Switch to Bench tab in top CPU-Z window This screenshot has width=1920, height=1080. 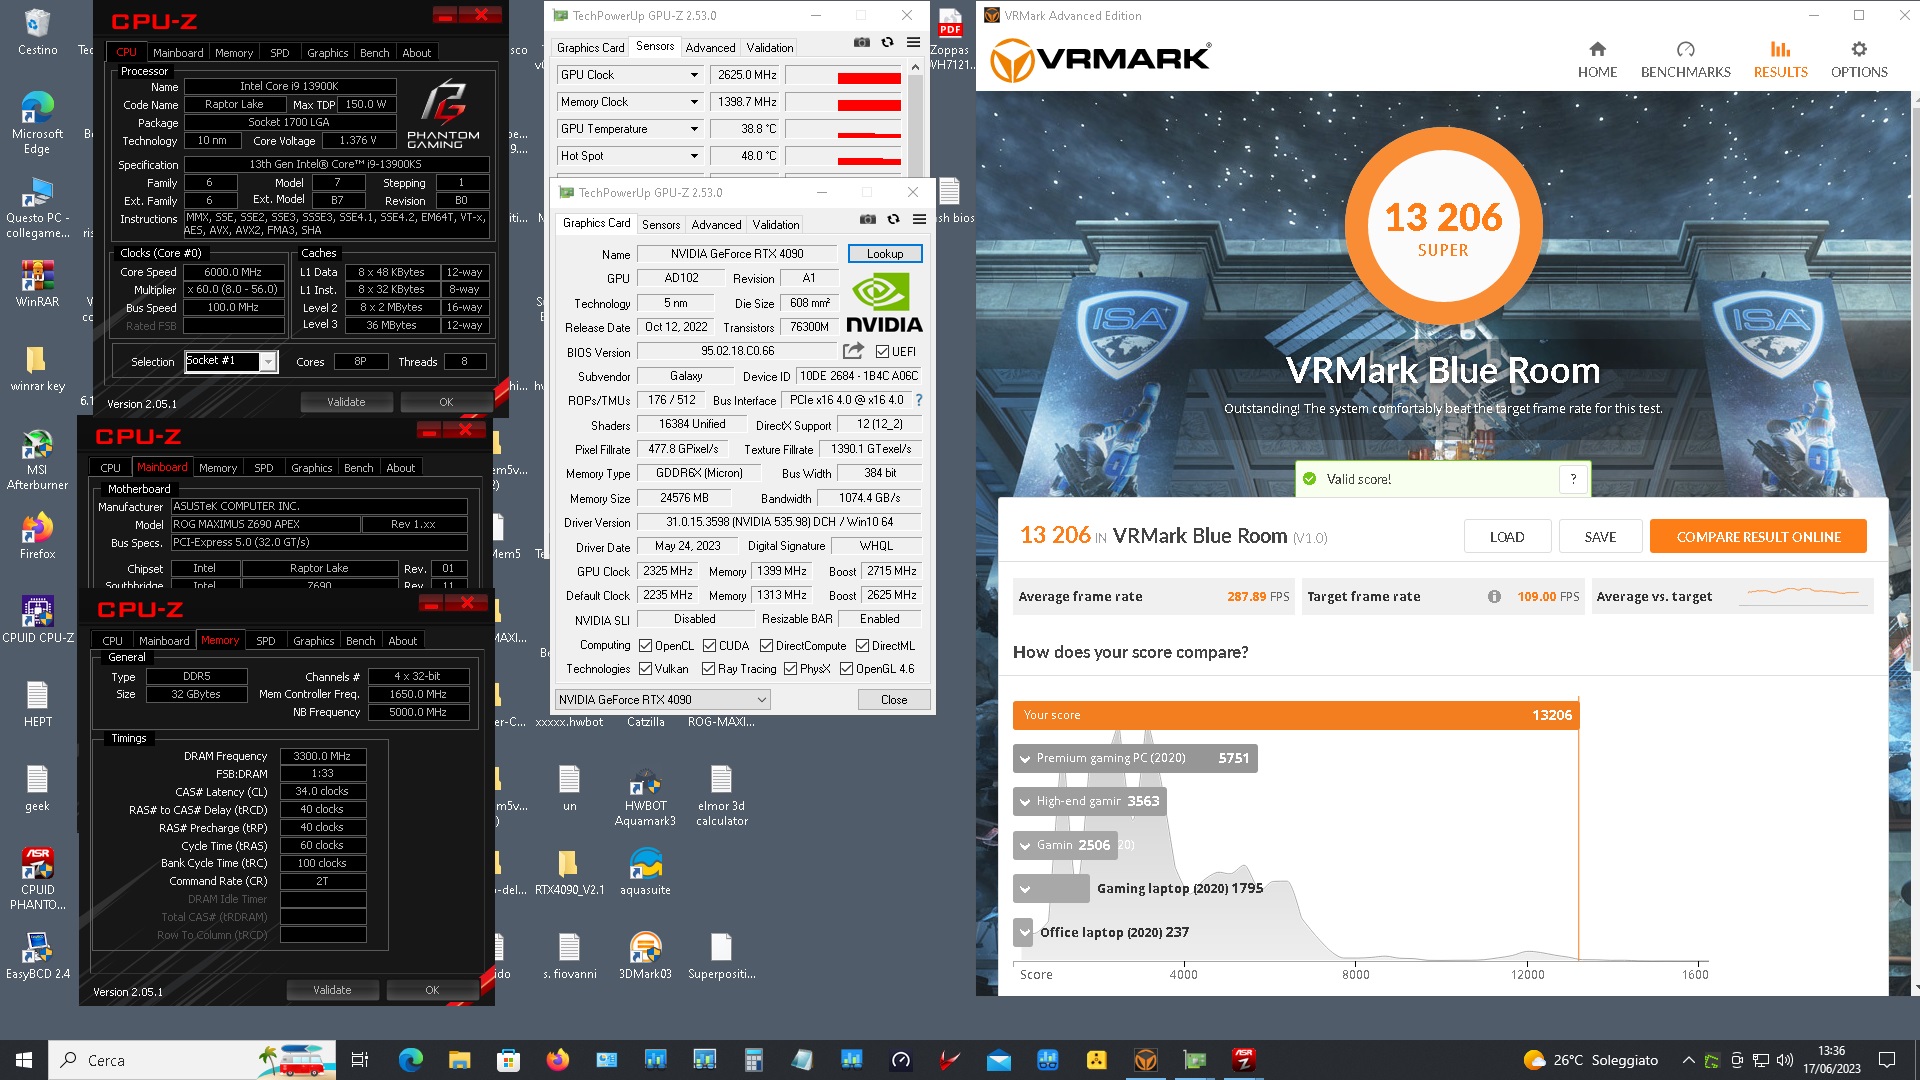(375, 53)
